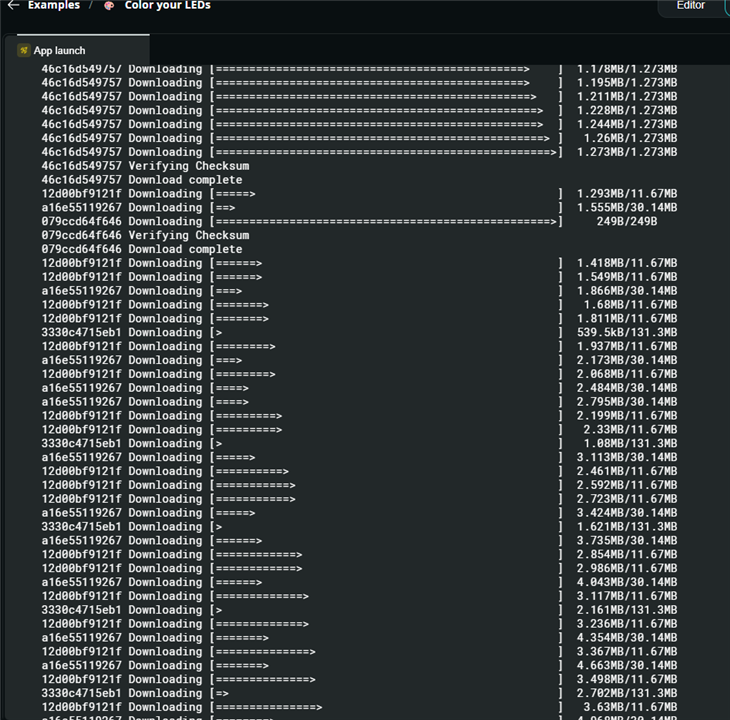730x720 pixels.
Task: Click the 1.811MB/11.67MB progress value
Action: pyautogui.click(x=627, y=318)
